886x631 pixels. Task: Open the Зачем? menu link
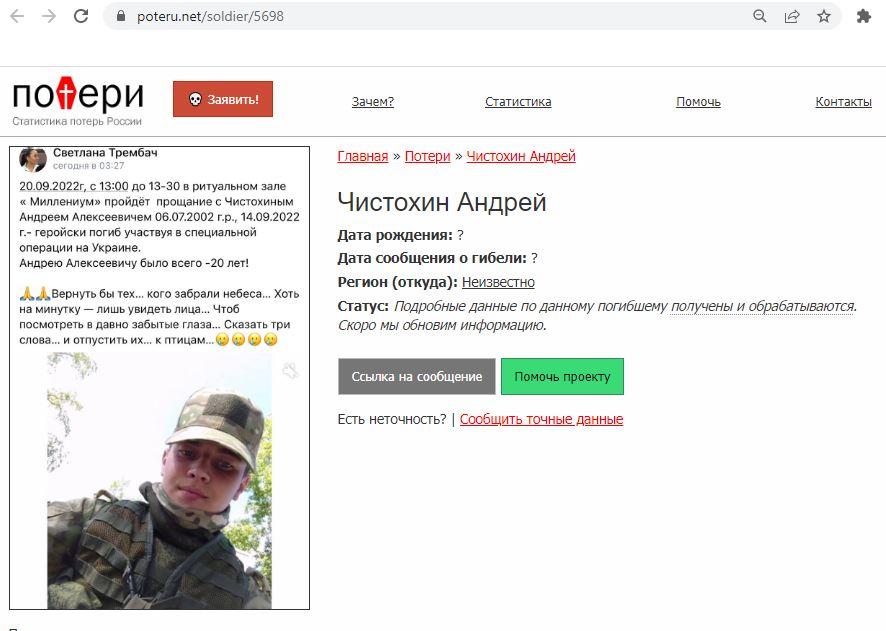click(x=372, y=102)
